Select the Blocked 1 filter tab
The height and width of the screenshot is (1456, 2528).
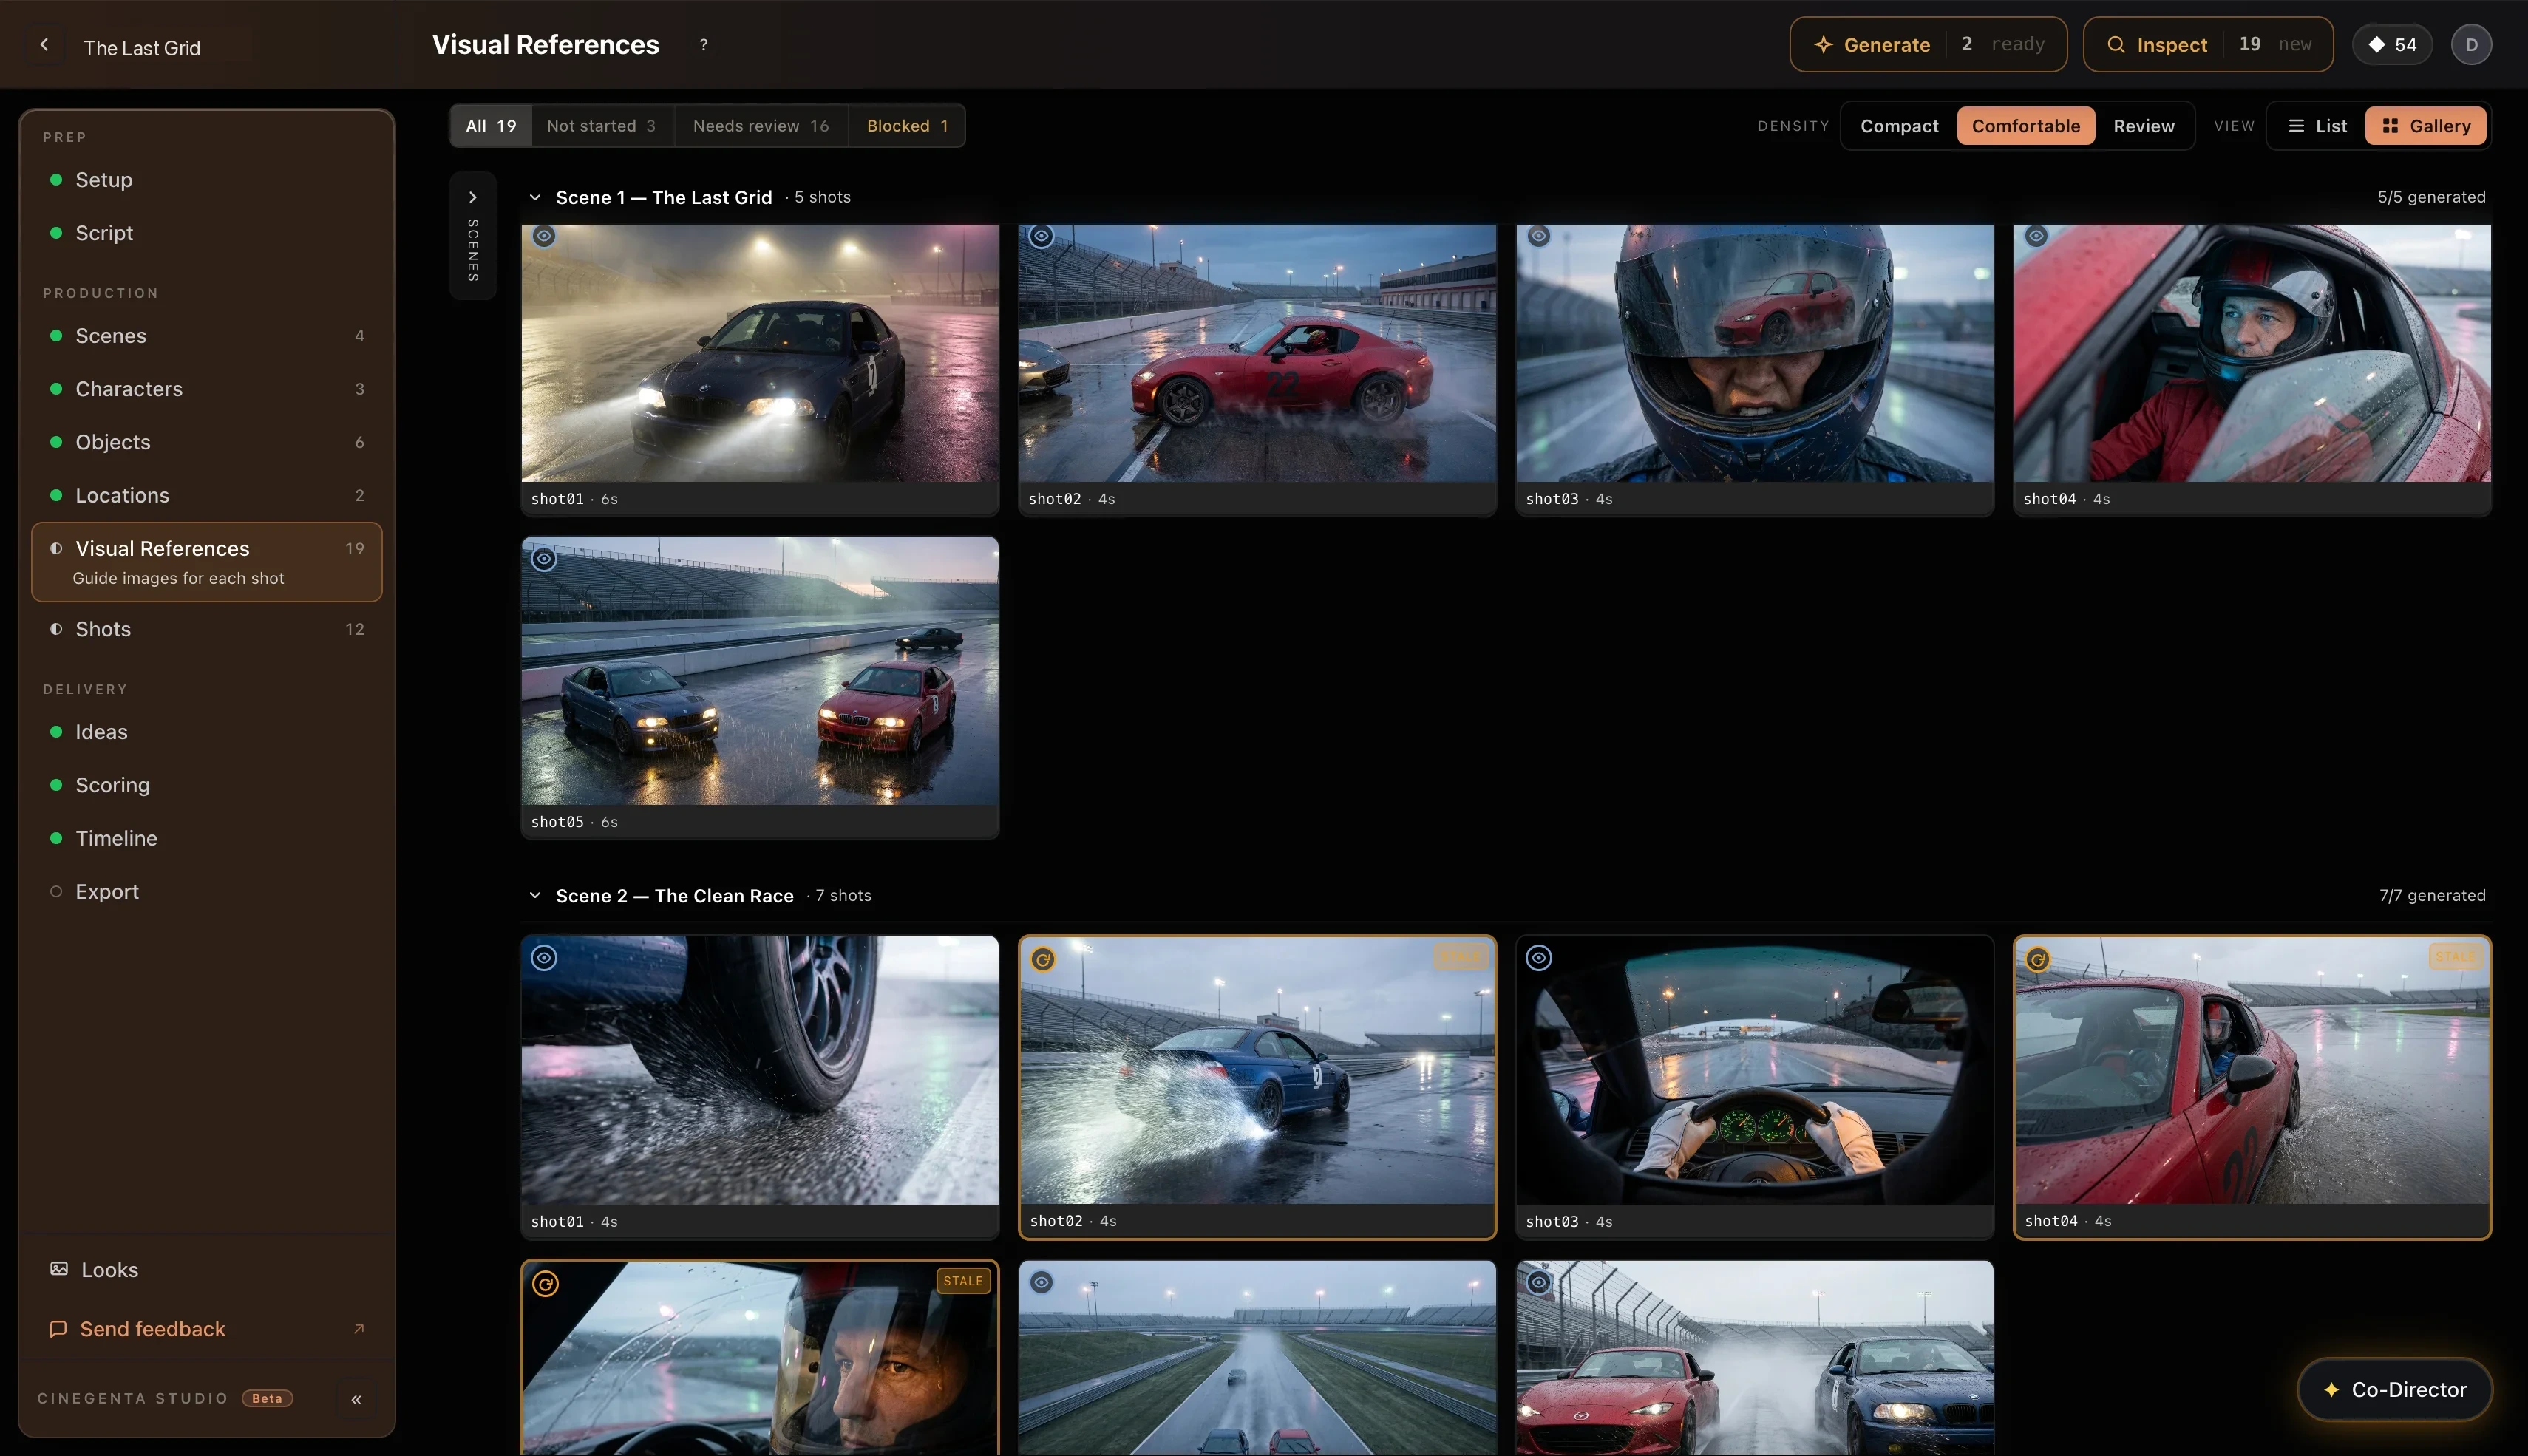coord(907,126)
